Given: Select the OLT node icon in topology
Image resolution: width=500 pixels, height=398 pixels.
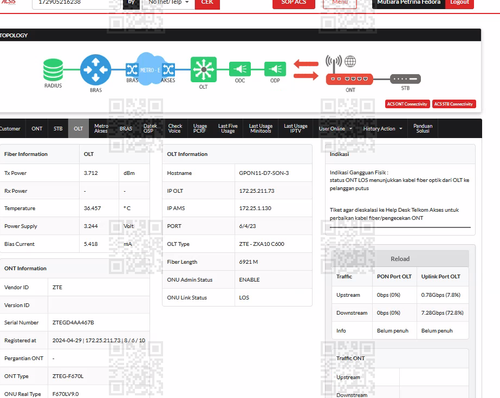Looking at the screenshot, I should (203, 69).
